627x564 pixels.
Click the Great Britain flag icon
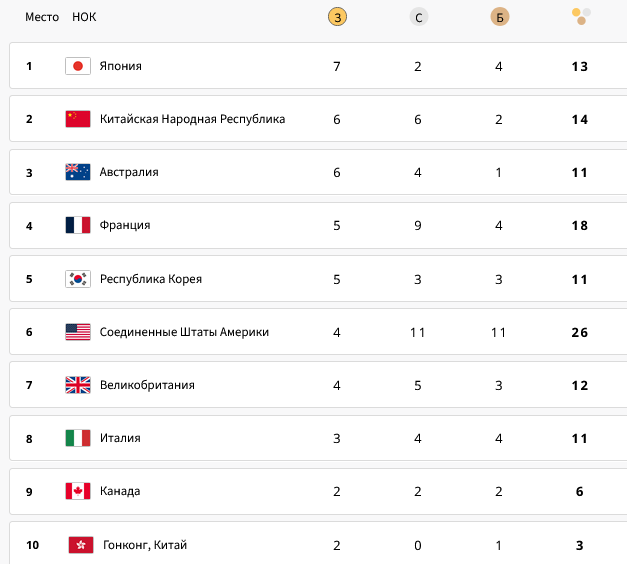click(78, 385)
